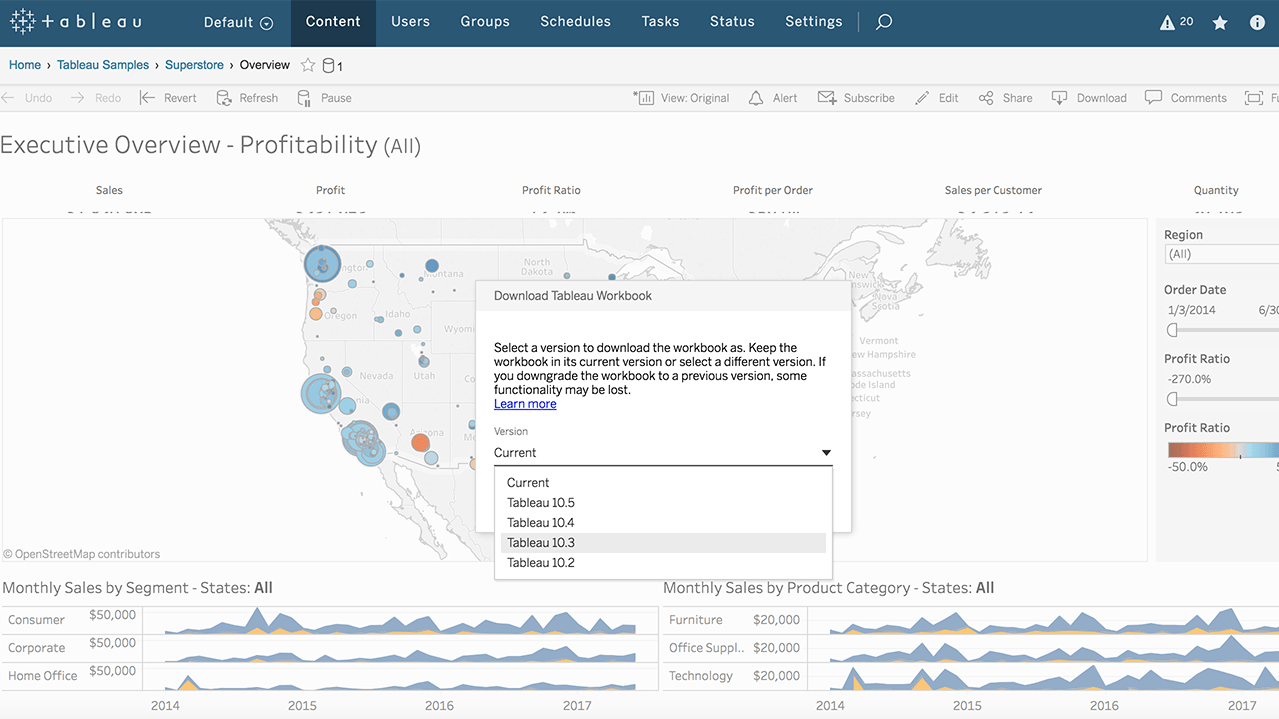This screenshot has width=1279, height=719.
Task: Open the Default site dropdown
Action: [x=238, y=22]
